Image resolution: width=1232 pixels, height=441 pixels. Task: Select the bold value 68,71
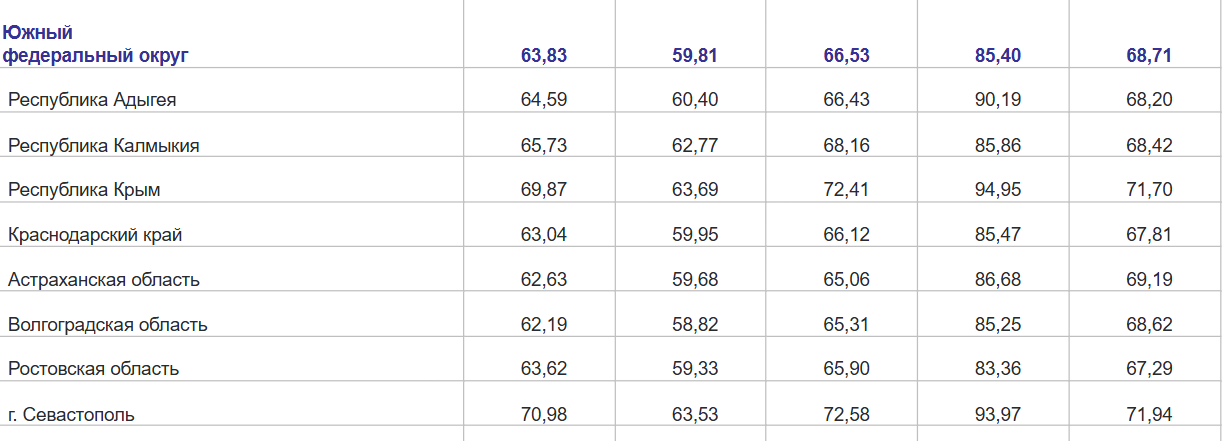(x=1149, y=56)
